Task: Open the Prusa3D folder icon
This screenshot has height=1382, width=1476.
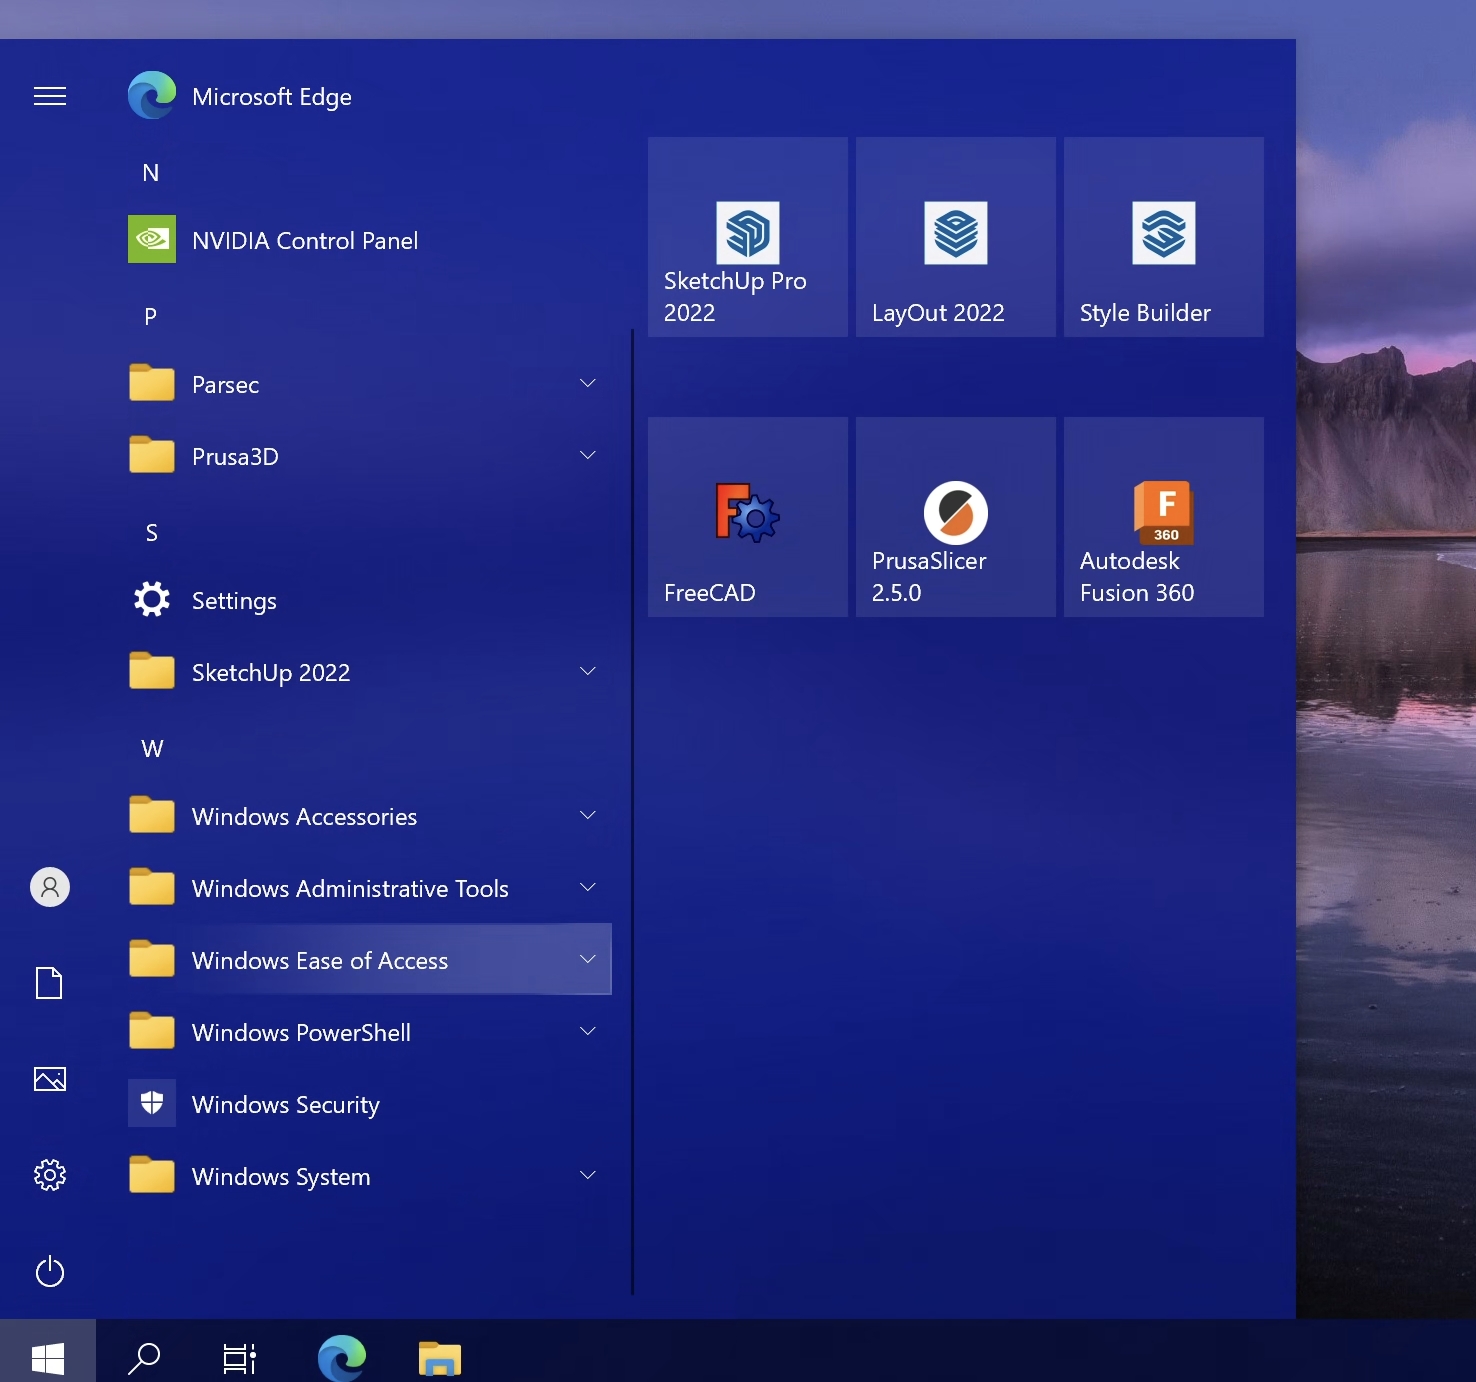Action: pyautogui.click(x=152, y=455)
